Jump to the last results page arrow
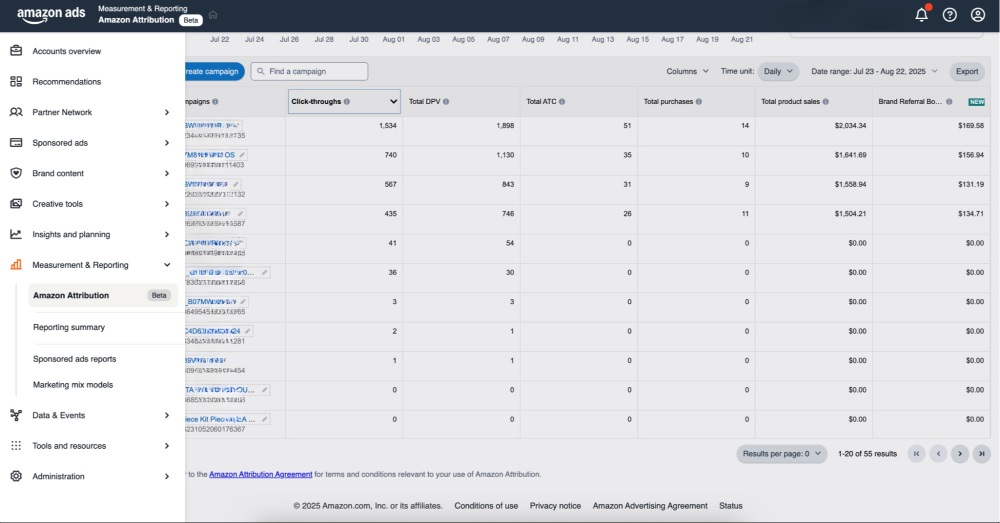Image resolution: width=1000 pixels, height=523 pixels. [x=982, y=454]
